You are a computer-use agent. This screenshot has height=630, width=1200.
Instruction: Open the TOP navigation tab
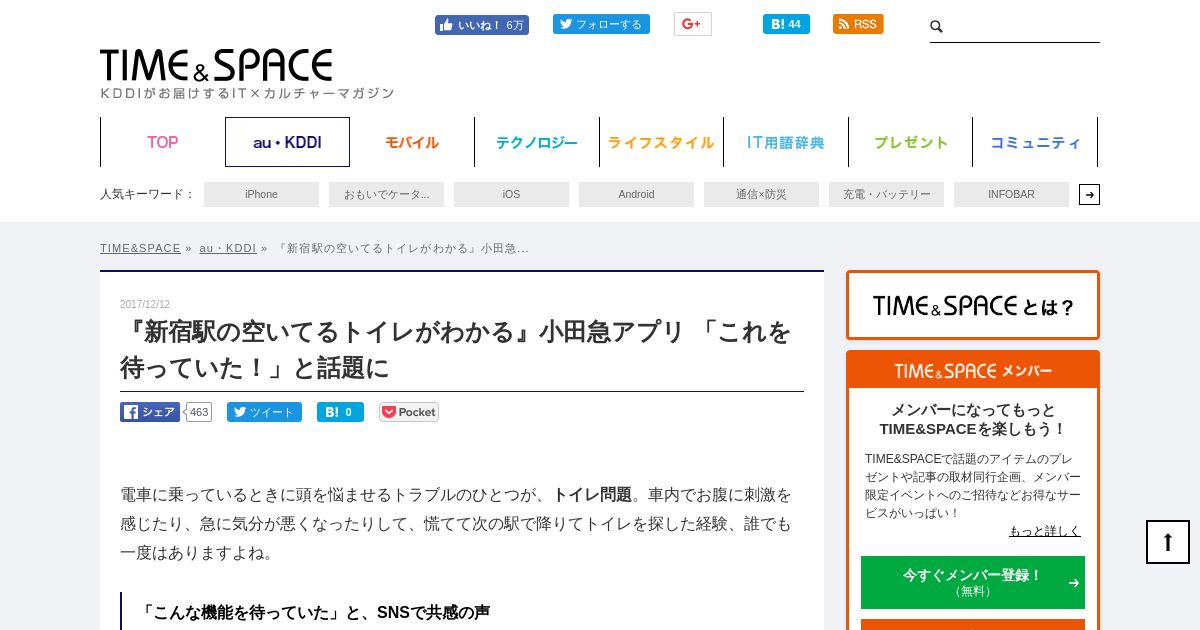pyautogui.click(x=162, y=142)
